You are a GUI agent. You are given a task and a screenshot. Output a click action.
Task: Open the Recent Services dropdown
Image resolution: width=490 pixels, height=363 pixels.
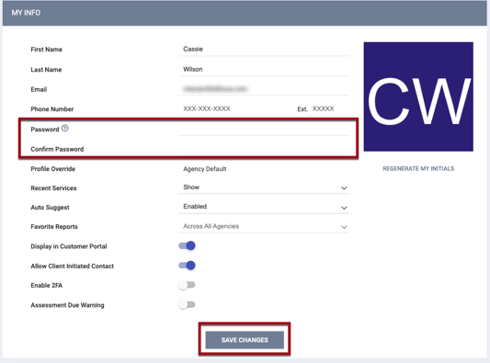point(264,188)
